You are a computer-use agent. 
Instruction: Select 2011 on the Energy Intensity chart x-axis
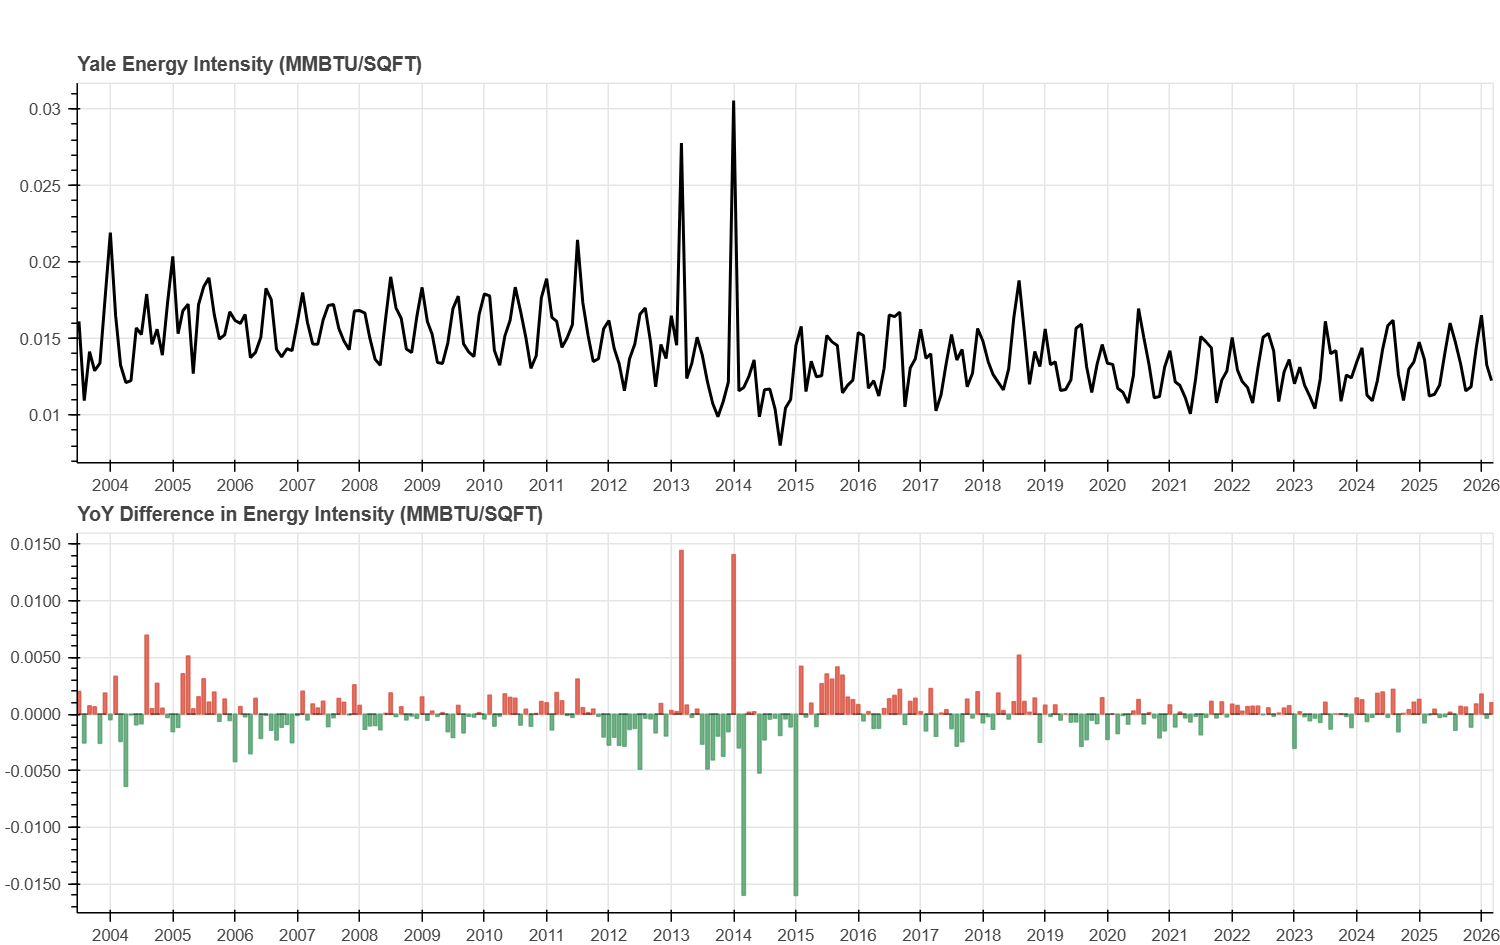[546, 485]
